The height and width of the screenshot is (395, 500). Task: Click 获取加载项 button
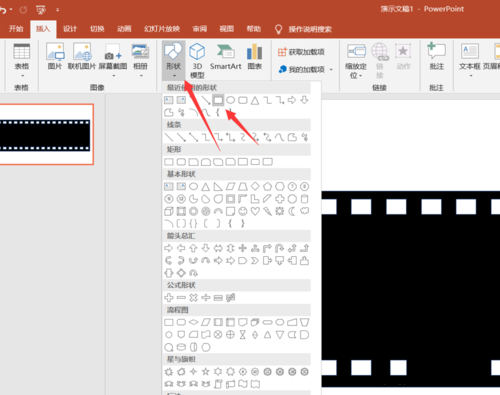301,52
